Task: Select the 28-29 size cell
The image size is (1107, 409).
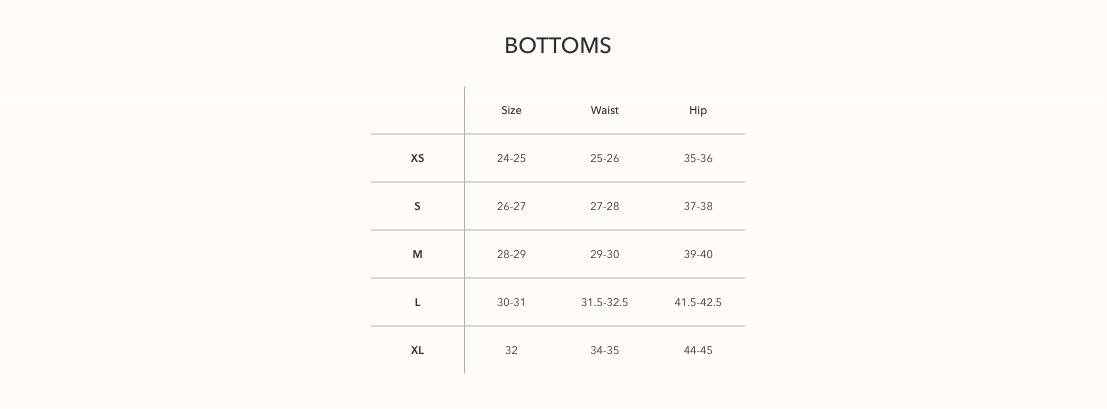Action: (511, 254)
